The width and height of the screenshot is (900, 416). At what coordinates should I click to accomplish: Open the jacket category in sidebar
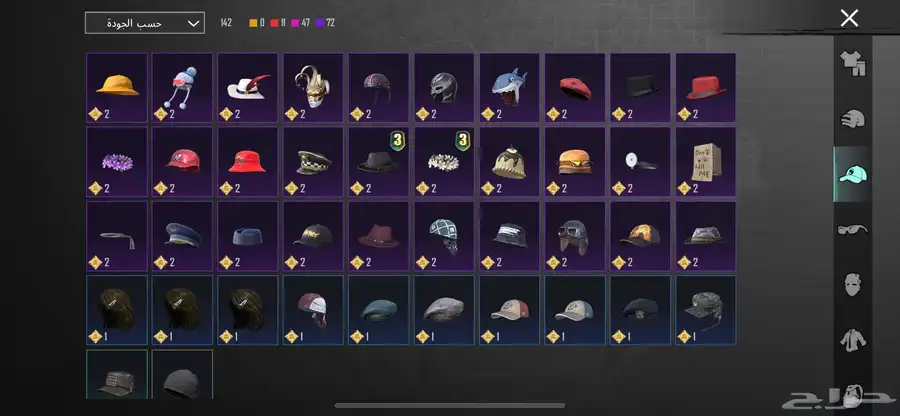click(852, 340)
